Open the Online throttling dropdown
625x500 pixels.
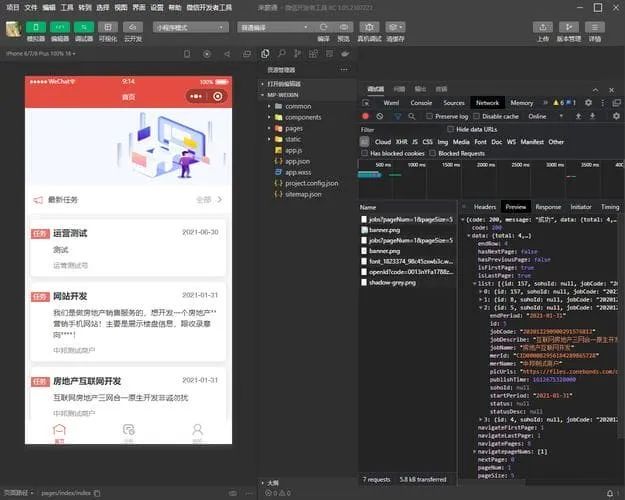[x=545, y=116]
